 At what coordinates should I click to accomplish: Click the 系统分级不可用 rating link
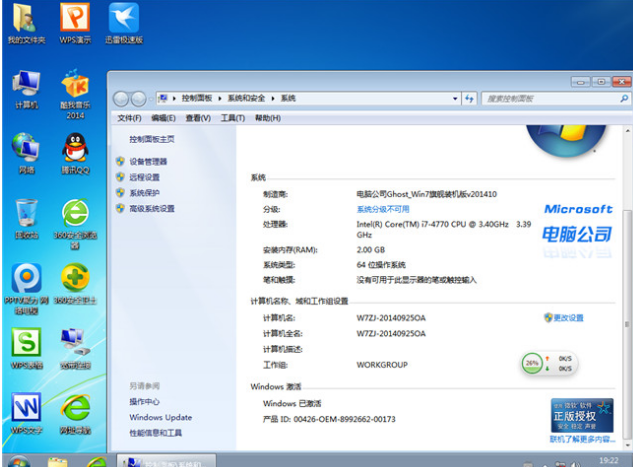383,209
